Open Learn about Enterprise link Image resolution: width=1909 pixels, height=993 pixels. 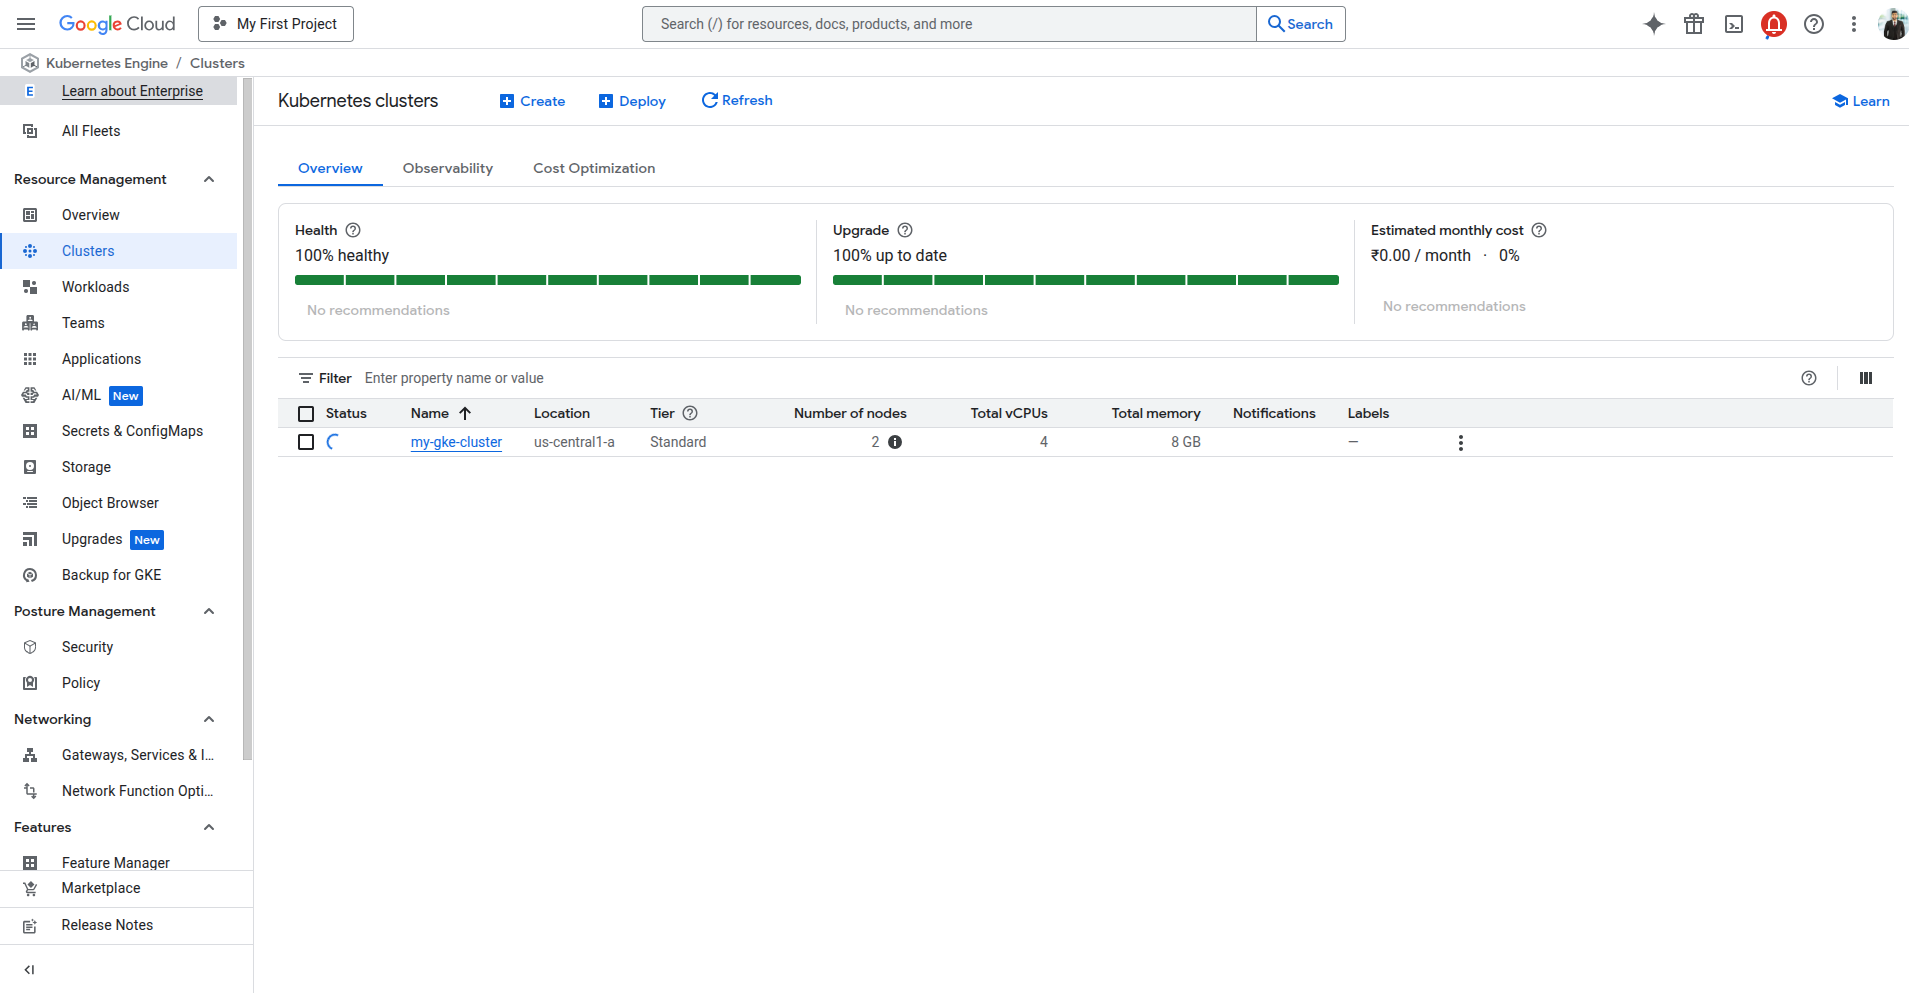click(132, 91)
